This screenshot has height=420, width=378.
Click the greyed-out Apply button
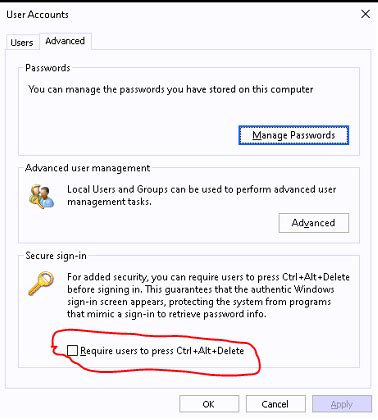coord(342,404)
